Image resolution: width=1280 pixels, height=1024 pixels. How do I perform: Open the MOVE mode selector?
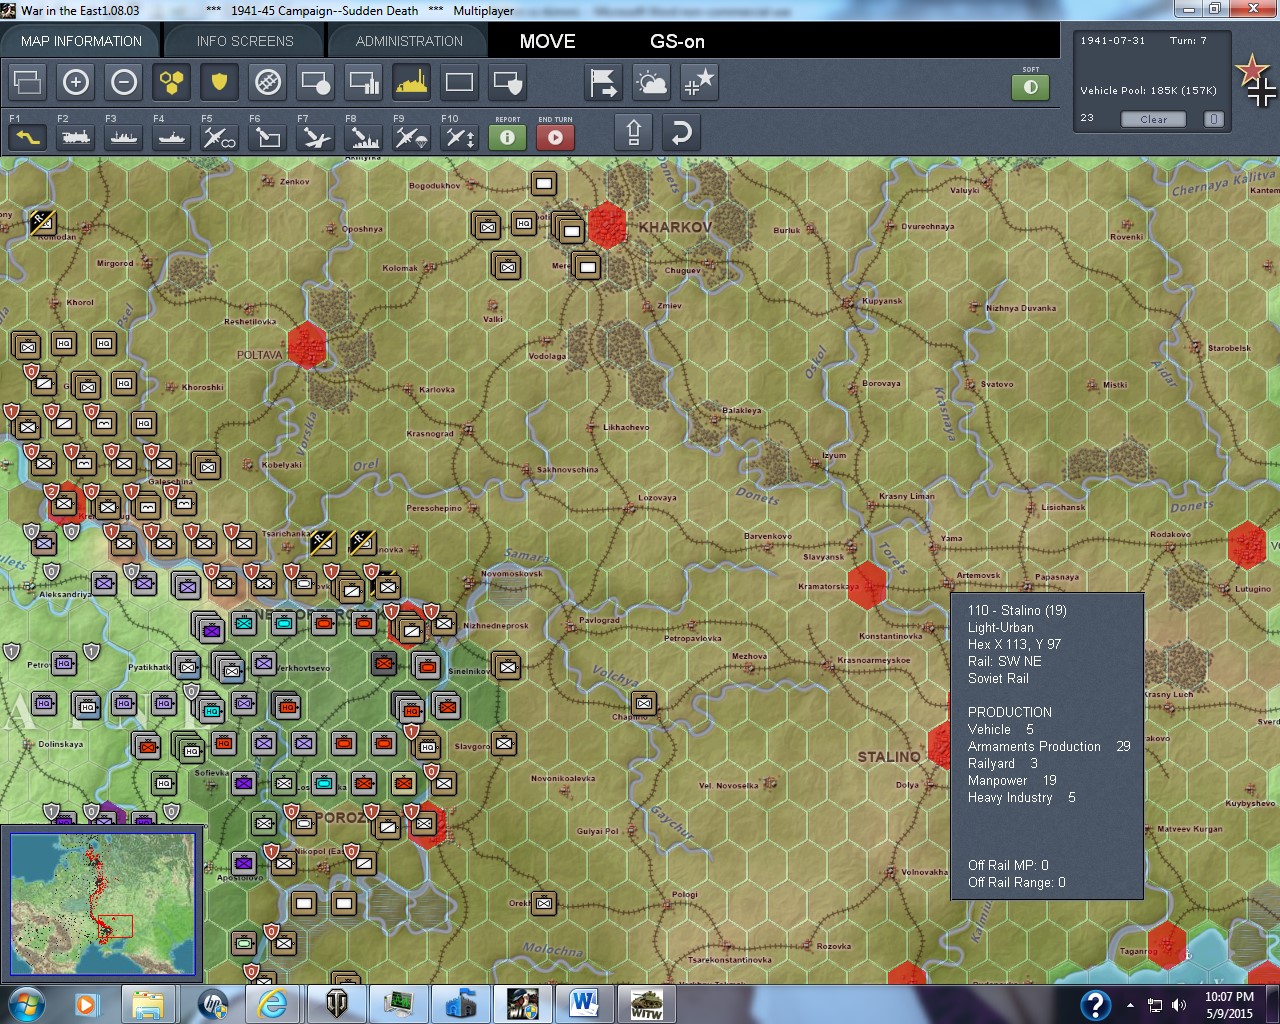546,42
